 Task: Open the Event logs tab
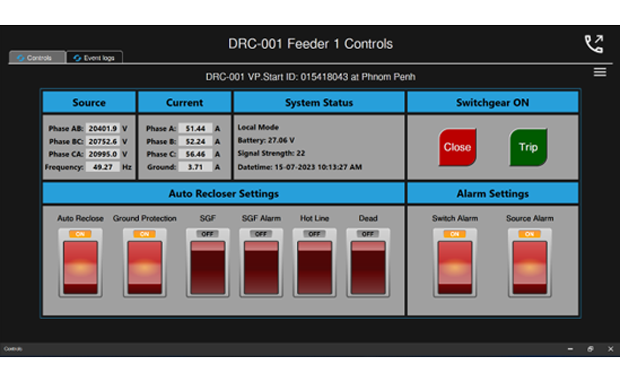[94, 57]
